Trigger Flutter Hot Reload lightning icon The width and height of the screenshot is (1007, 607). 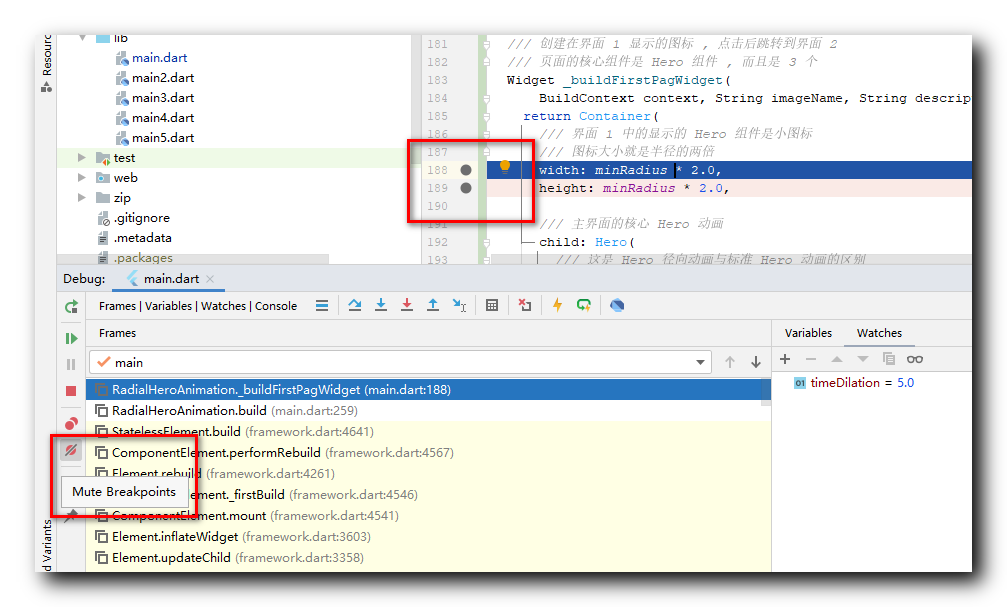point(557,305)
